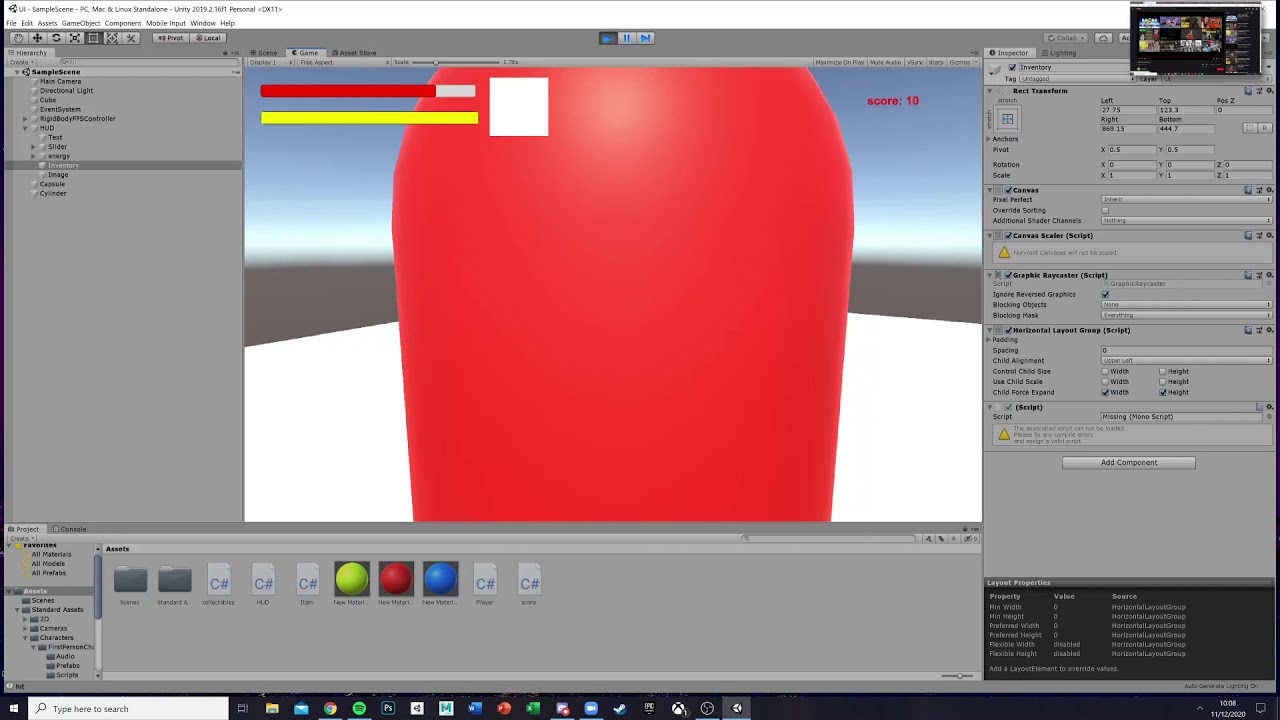Select the Move tool in toolbar

coord(37,38)
